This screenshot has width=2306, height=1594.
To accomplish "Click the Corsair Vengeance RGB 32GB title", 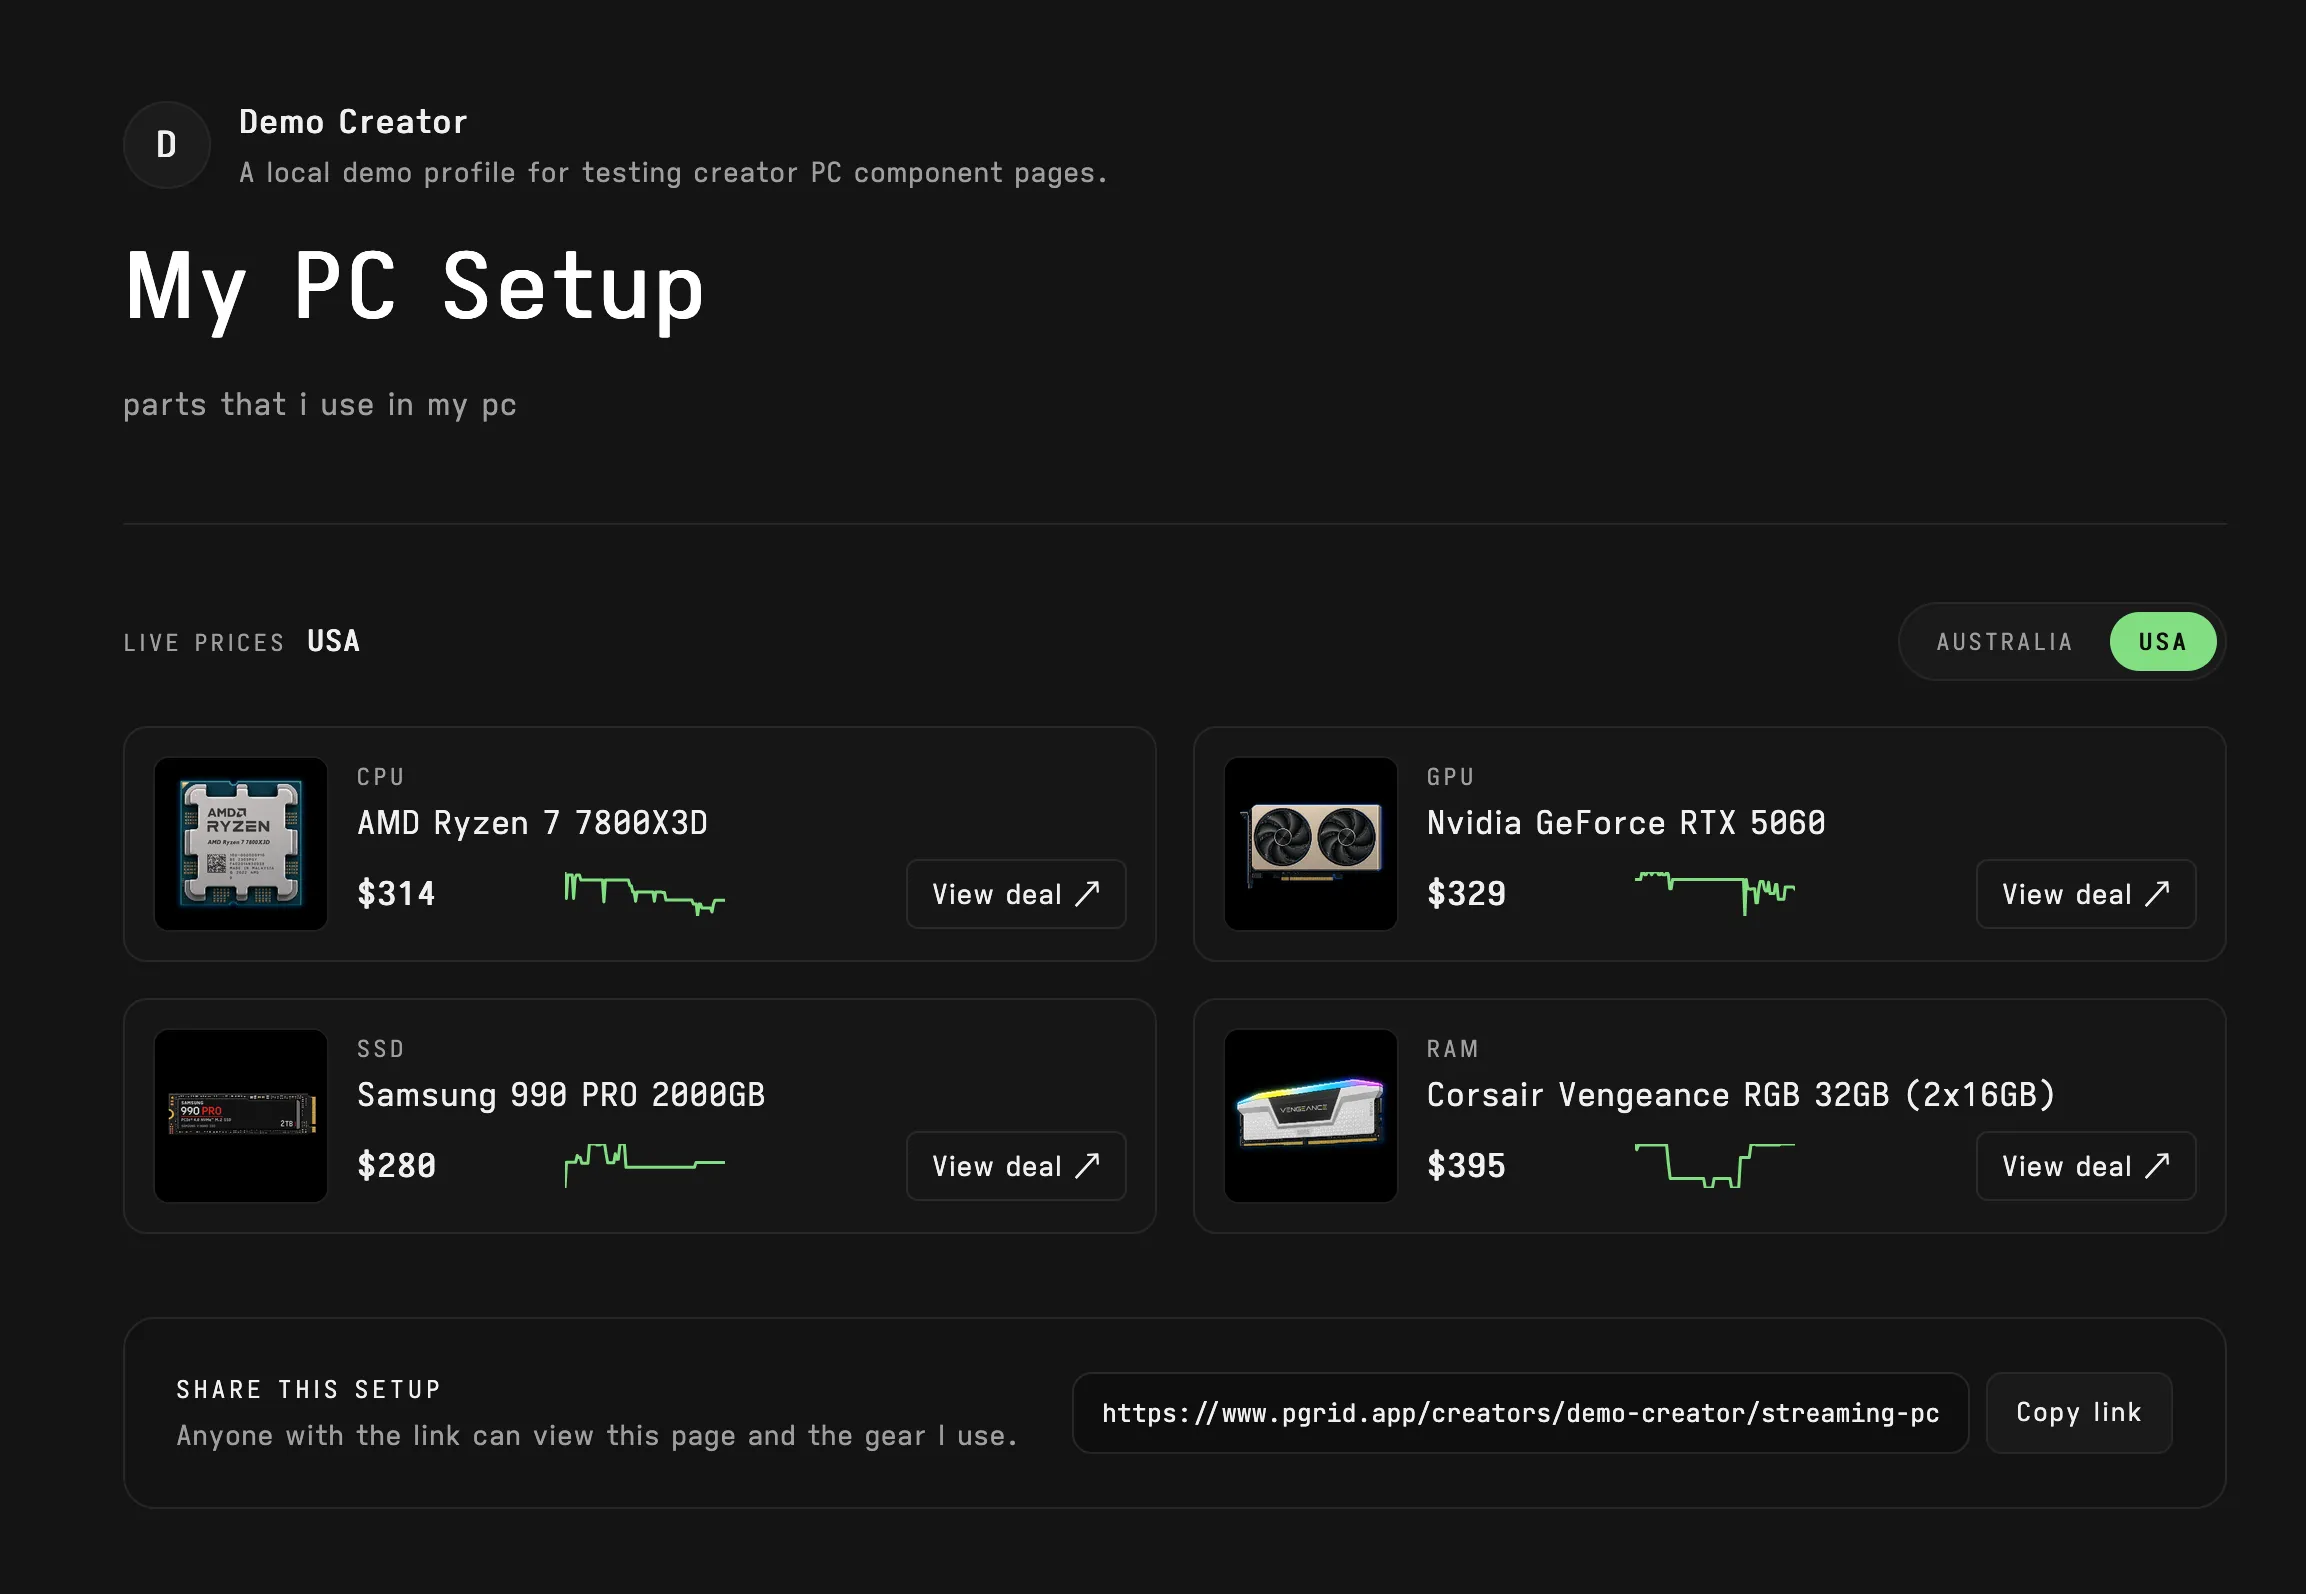I will [1741, 1095].
